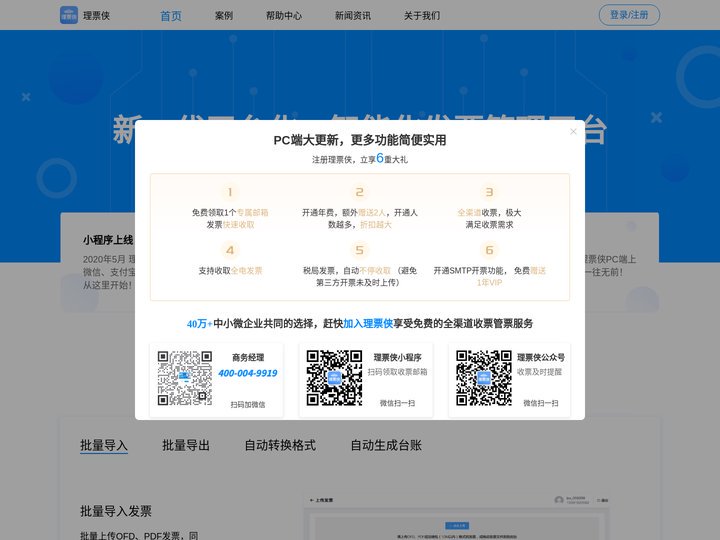Click the 专属邮箱 highlighted text
The height and width of the screenshot is (540, 720).
253,213
